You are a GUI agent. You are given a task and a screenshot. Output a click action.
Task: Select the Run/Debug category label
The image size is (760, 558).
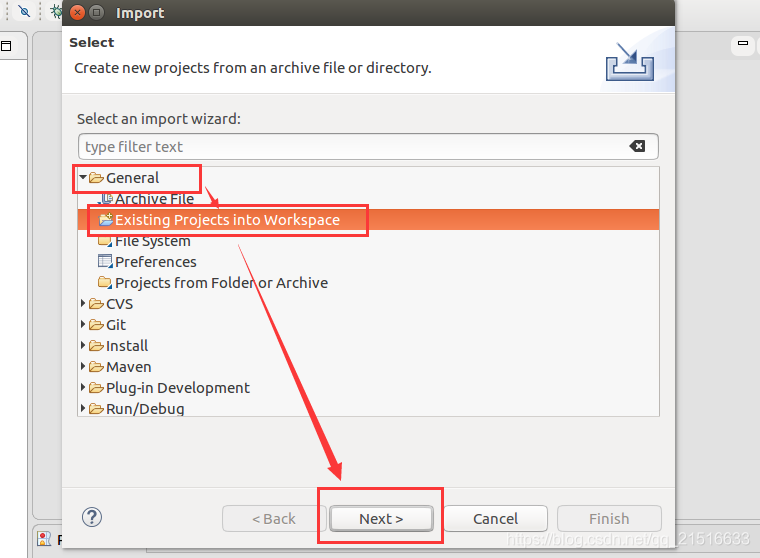click(x=145, y=409)
